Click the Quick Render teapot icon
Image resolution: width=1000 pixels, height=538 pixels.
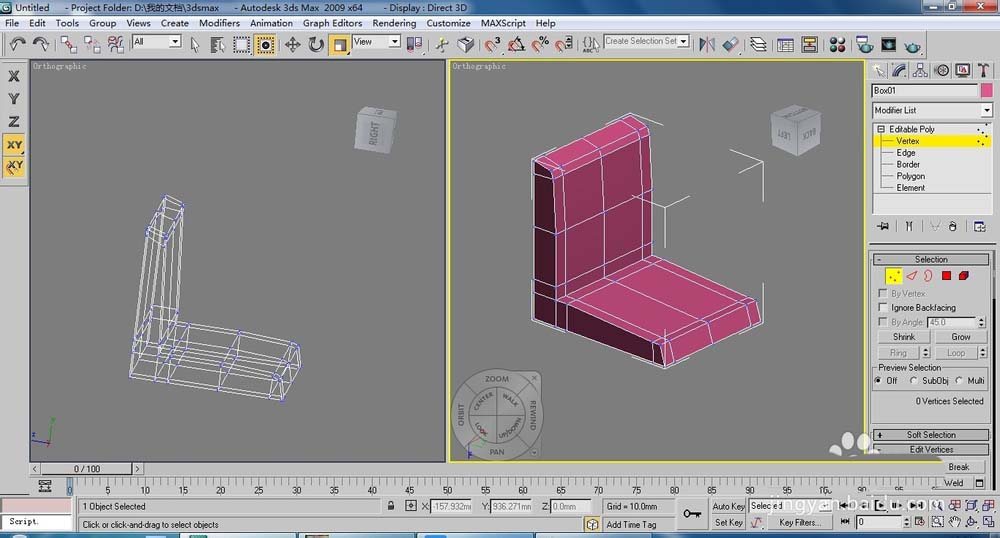[x=912, y=45]
